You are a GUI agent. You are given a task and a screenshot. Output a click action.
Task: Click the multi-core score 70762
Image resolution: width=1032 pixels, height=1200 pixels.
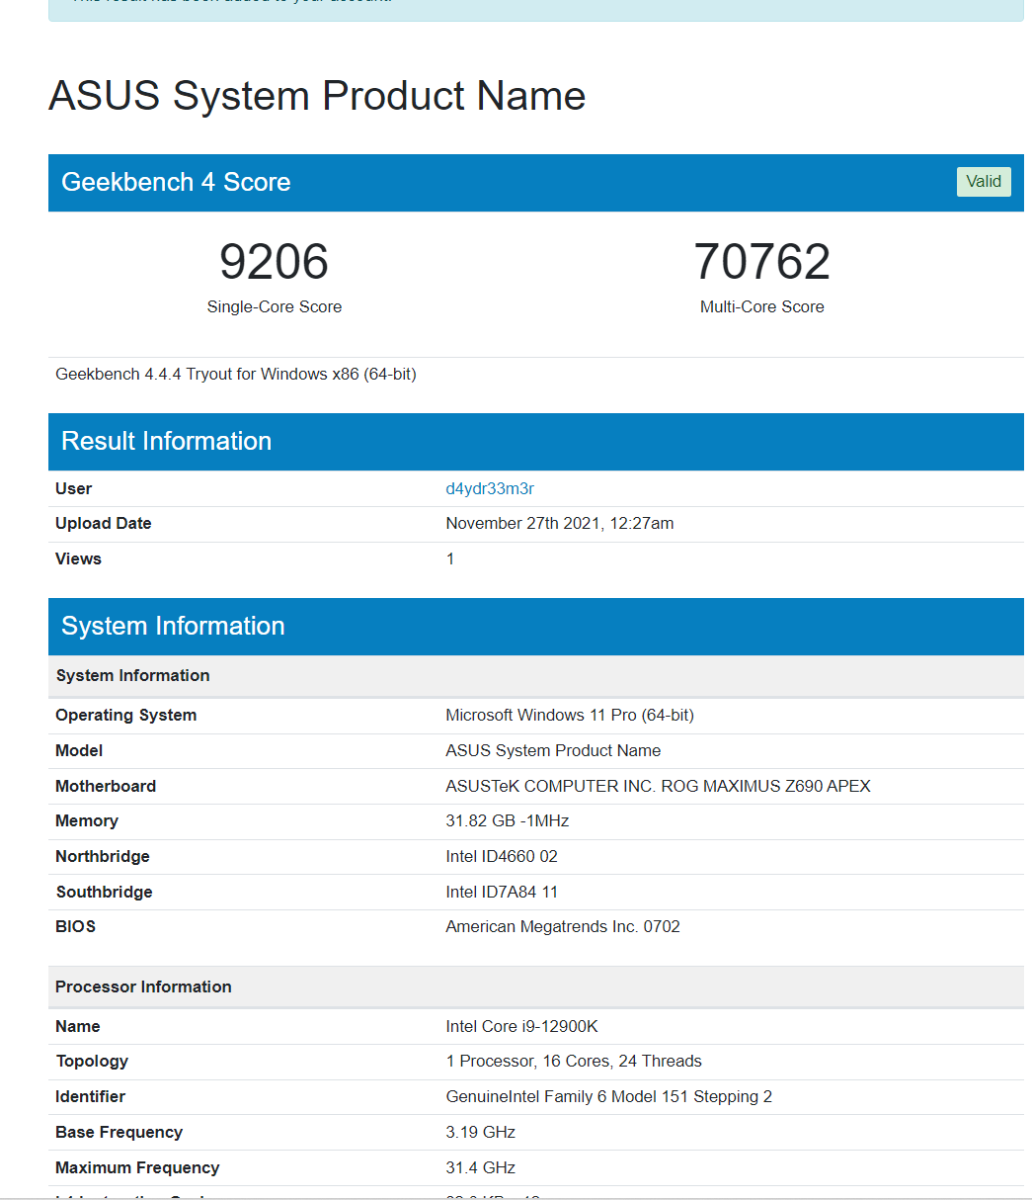pyautogui.click(x=762, y=262)
